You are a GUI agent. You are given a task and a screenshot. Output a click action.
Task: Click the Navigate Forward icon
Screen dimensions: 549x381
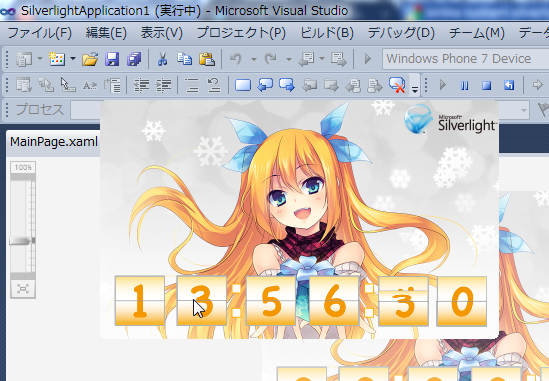pyautogui.click(x=339, y=59)
